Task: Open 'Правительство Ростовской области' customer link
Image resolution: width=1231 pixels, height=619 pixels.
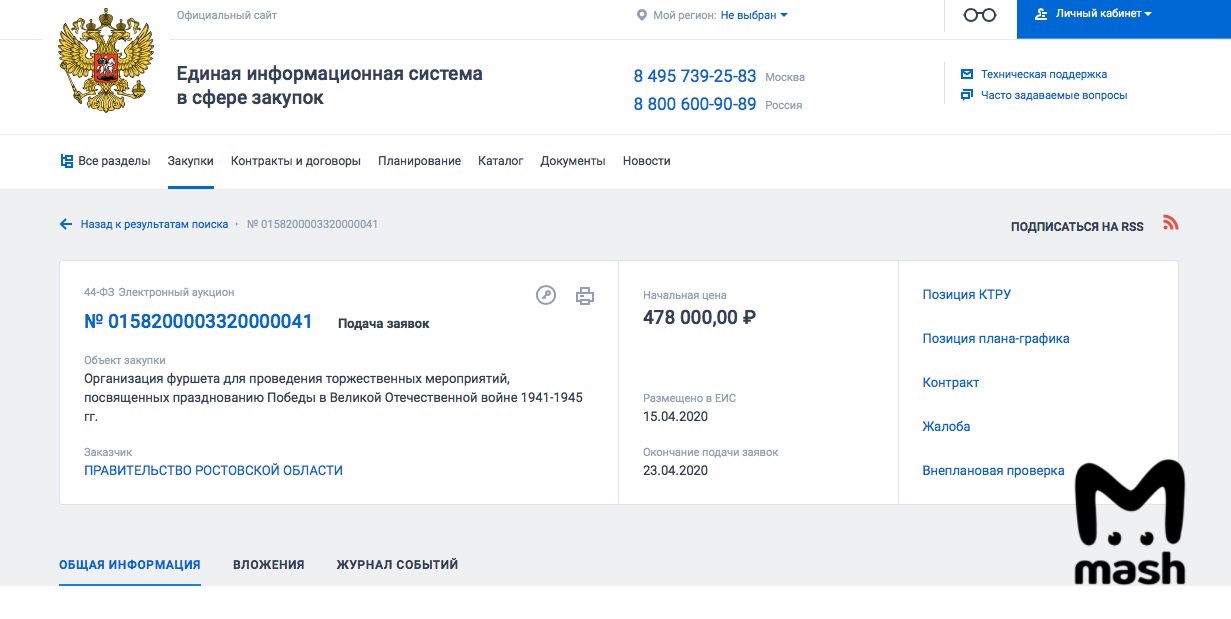Action: point(213,470)
